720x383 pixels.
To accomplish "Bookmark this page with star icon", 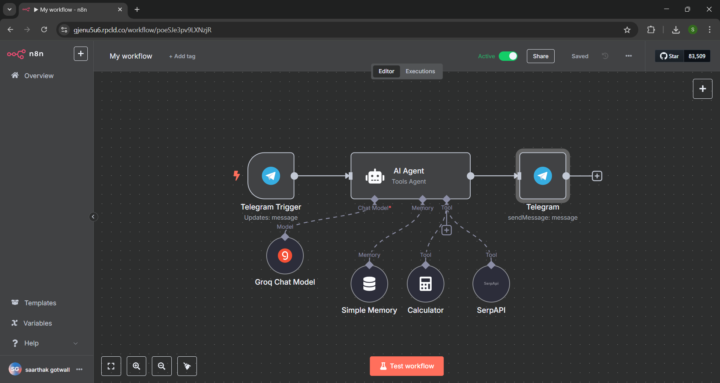I will [x=627, y=30].
